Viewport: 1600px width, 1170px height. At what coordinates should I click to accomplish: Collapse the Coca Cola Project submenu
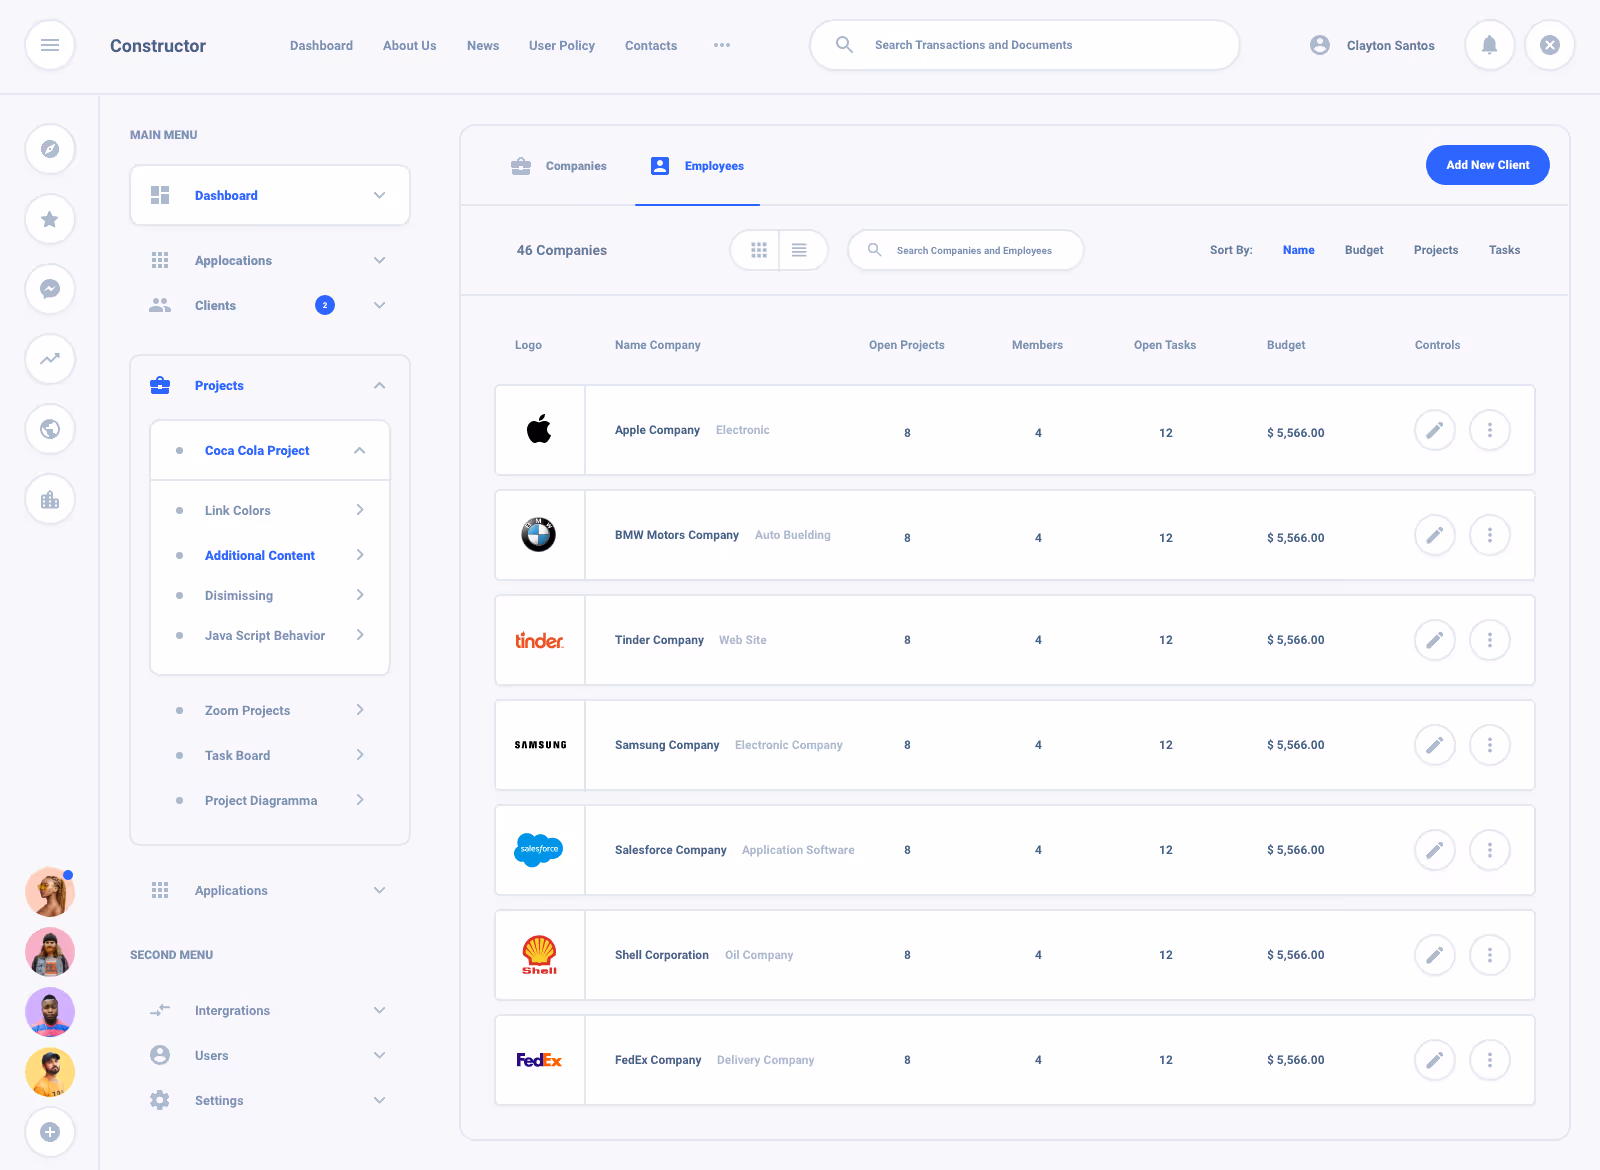tap(359, 450)
